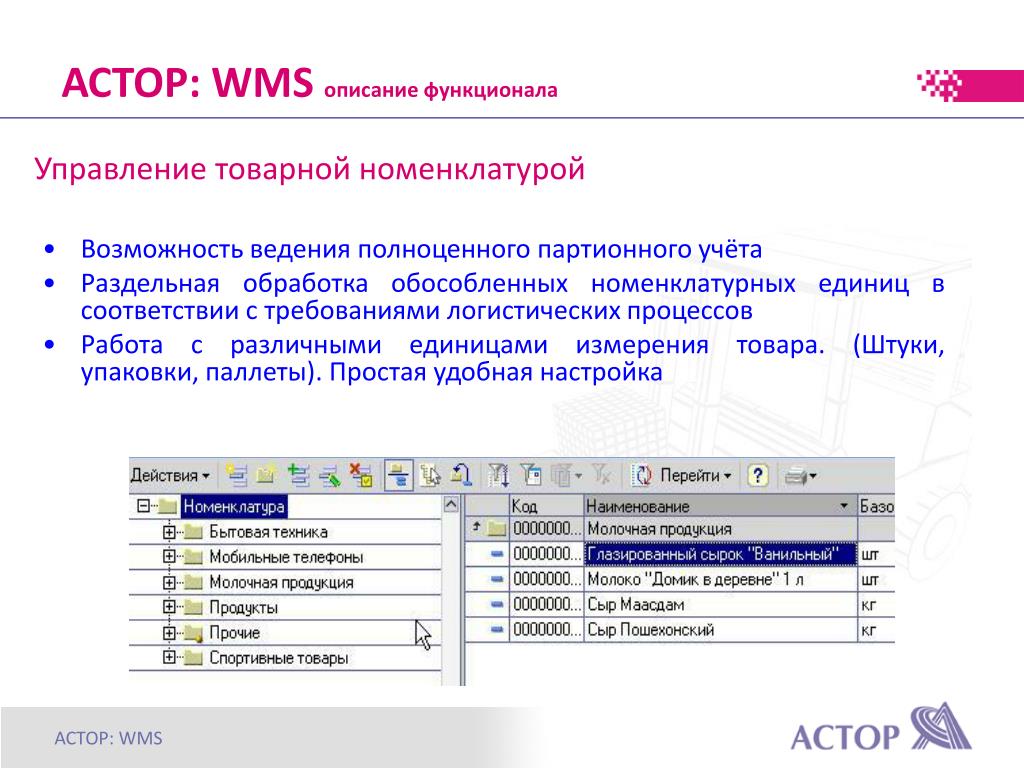The image size is (1024, 768).
Task: Open help with the question mark icon
Action: 757,475
